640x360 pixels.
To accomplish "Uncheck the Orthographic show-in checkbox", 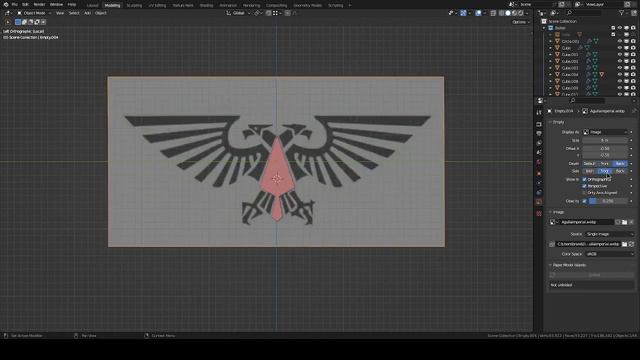I will pyautogui.click(x=584, y=180).
